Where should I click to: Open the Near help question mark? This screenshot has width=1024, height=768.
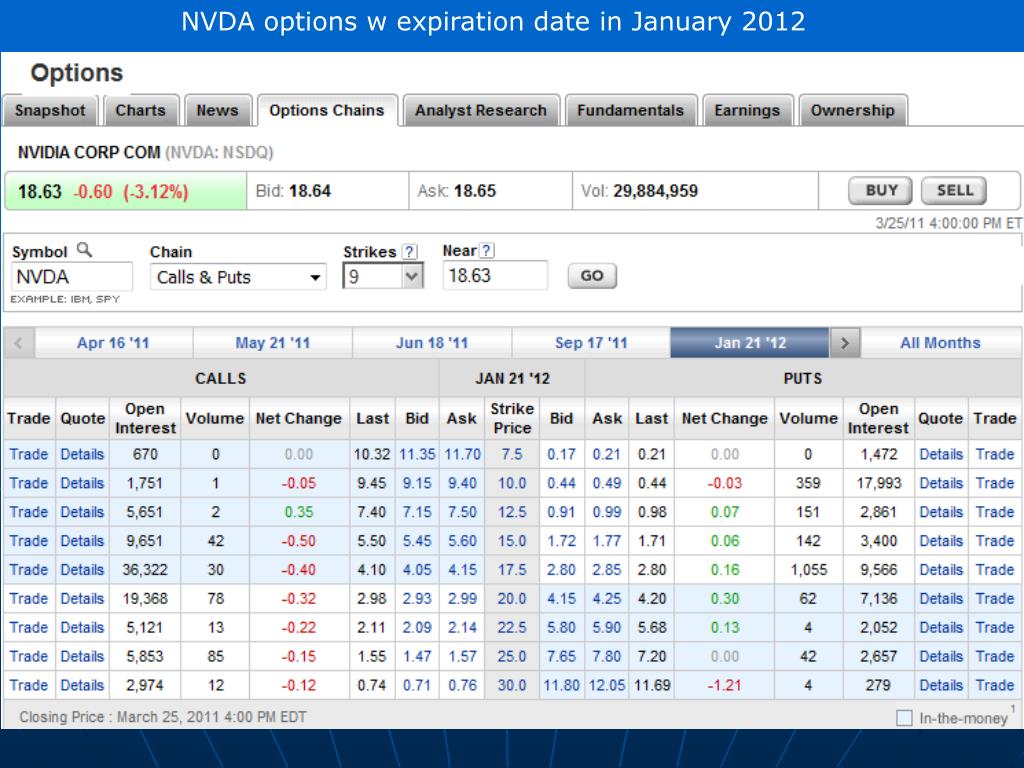[x=487, y=250]
